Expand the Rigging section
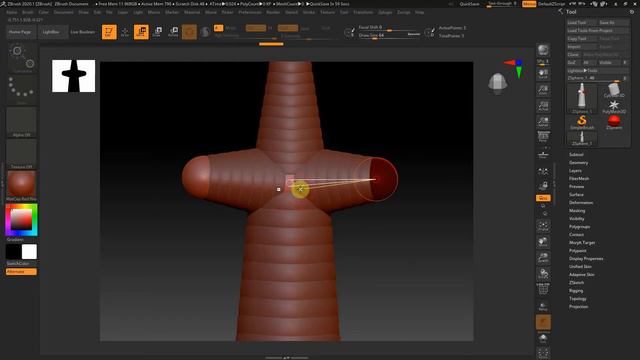The width and height of the screenshot is (640, 360). (576, 291)
